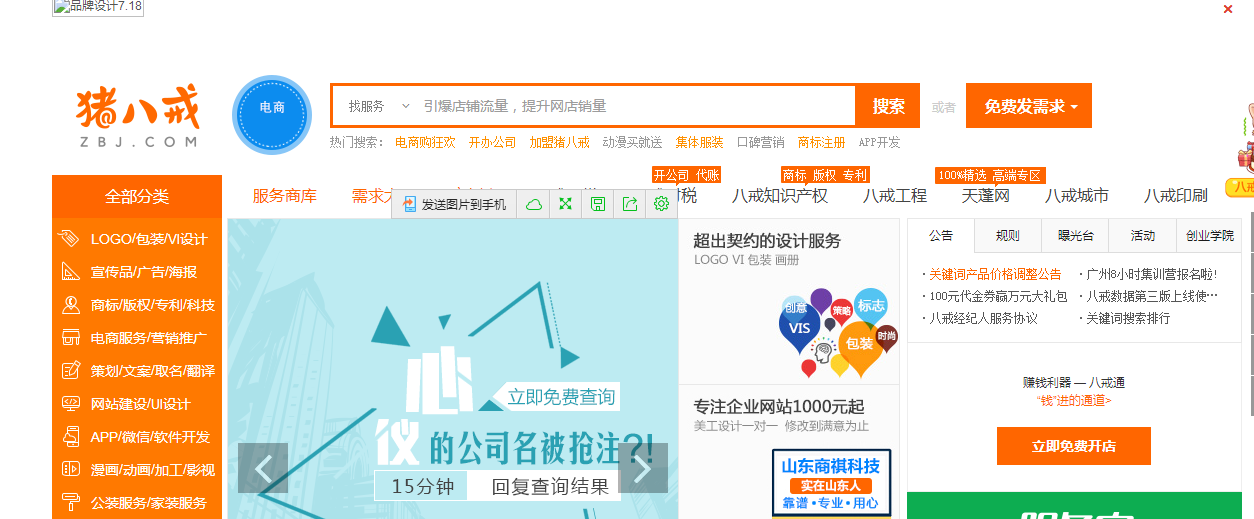
Task: Open the 全部分类 category menu header
Action: (x=137, y=196)
